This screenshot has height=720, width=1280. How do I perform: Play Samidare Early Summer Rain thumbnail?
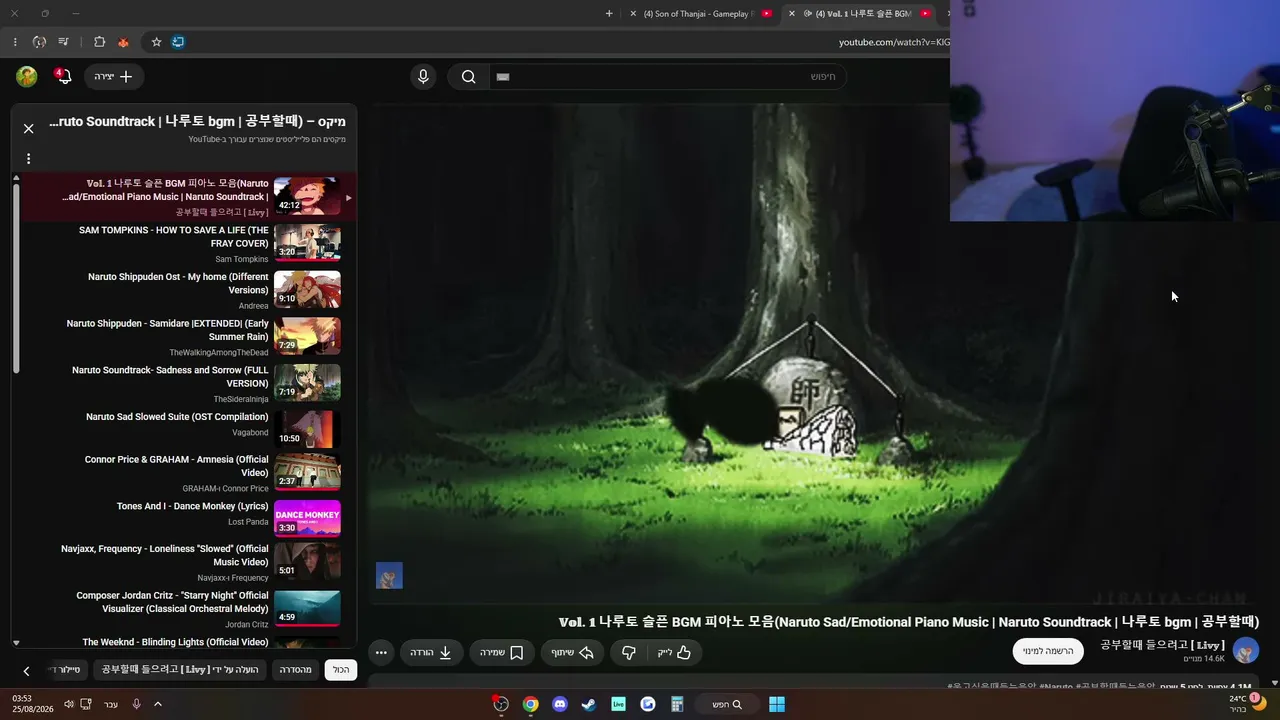(x=307, y=336)
